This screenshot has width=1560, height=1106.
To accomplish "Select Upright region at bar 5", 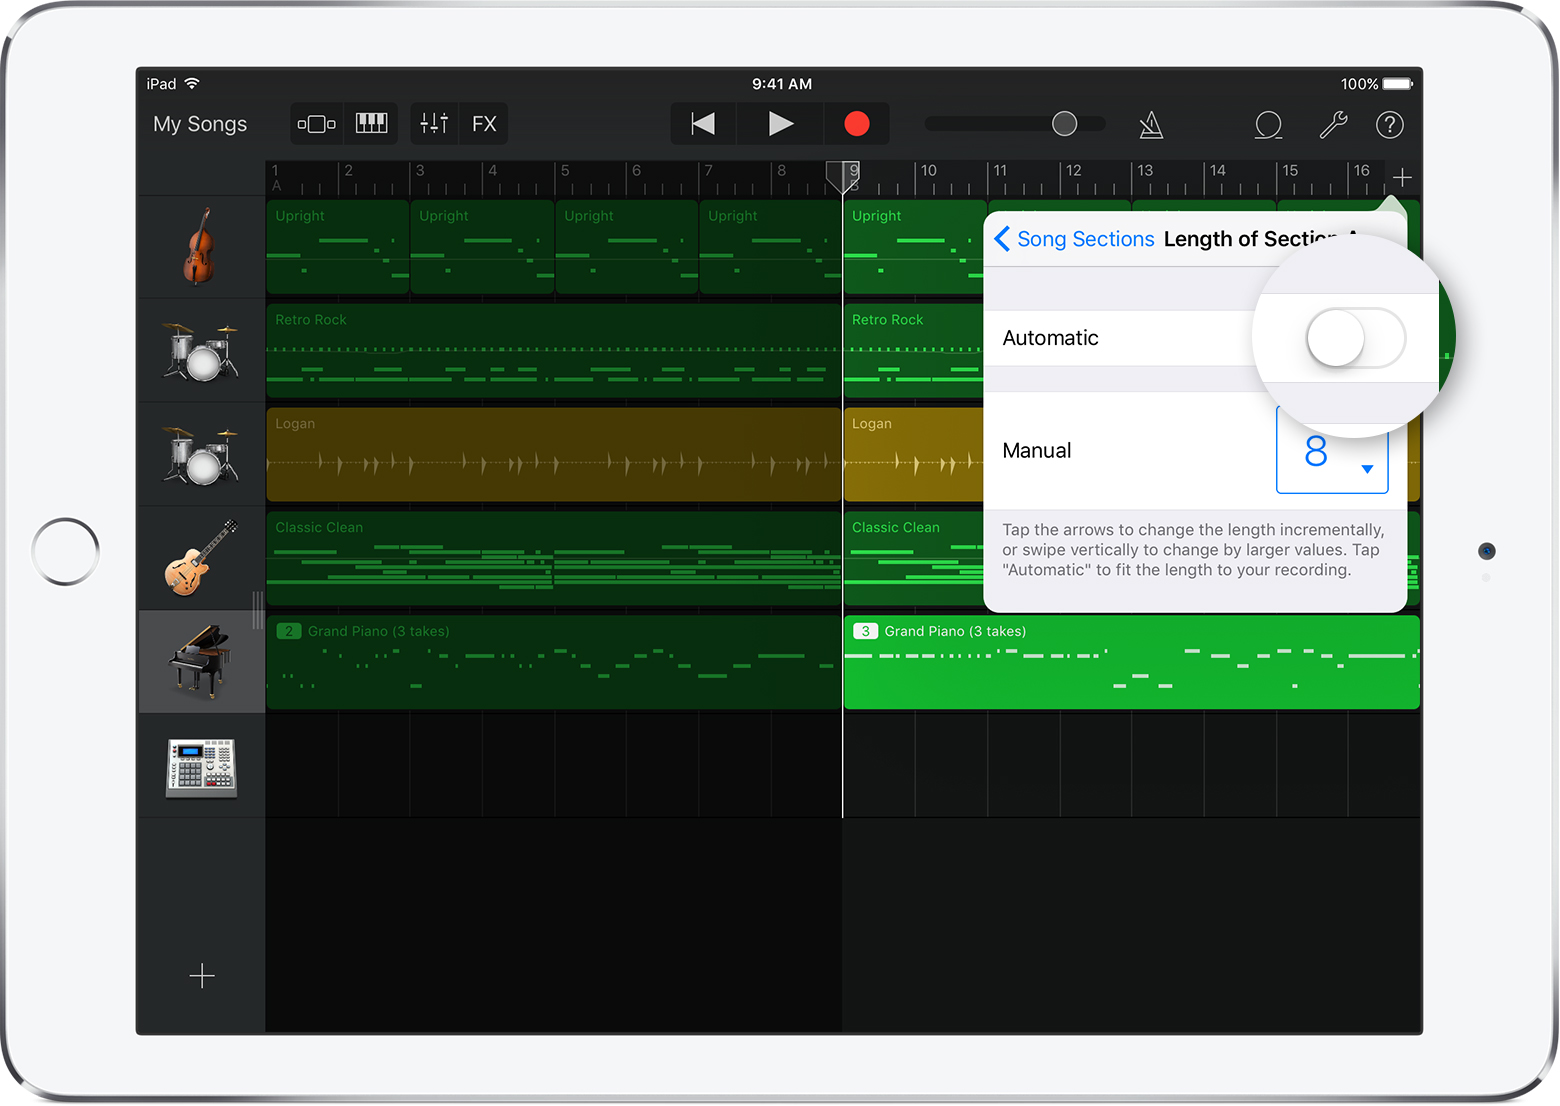I will click(626, 247).
